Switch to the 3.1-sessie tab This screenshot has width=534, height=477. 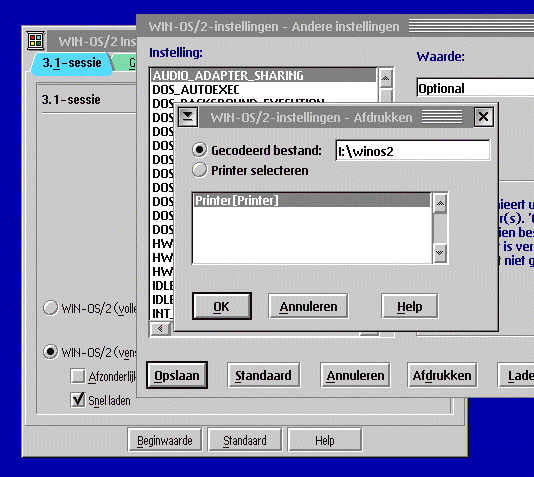tap(72, 63)
